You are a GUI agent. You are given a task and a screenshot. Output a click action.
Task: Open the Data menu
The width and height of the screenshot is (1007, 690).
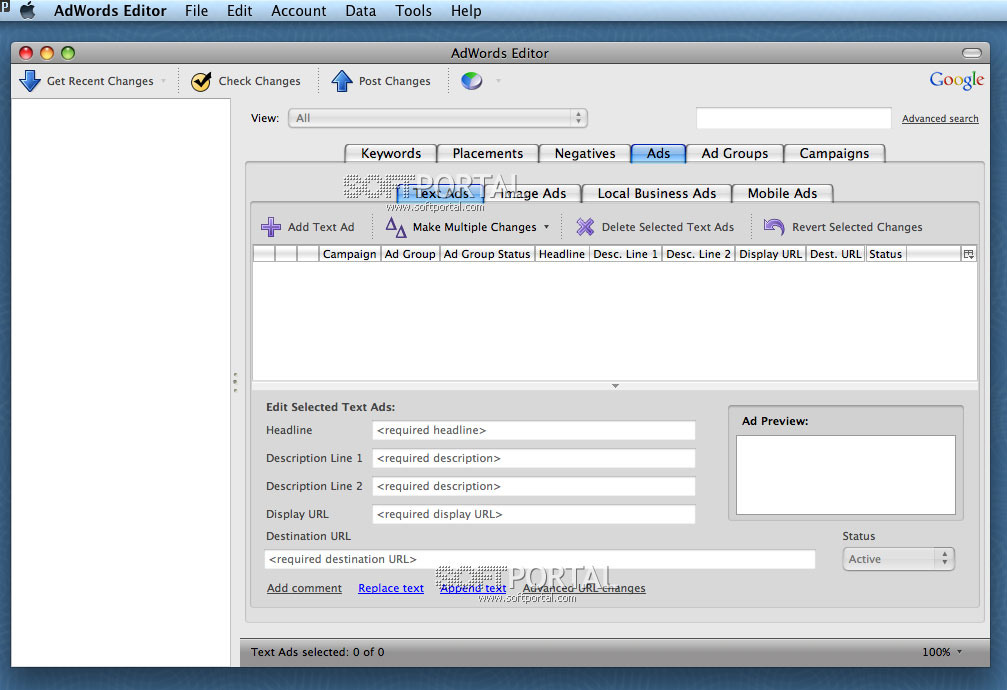click(360, 11)
